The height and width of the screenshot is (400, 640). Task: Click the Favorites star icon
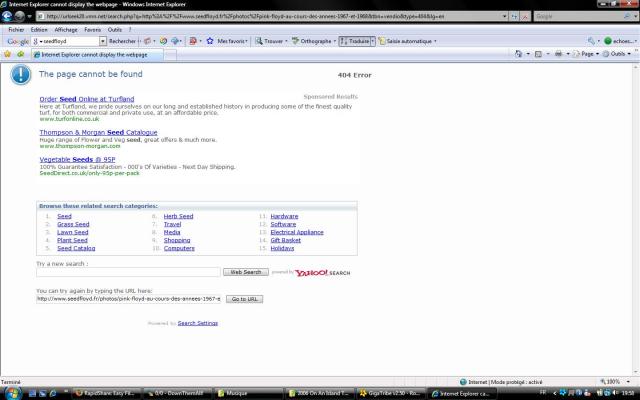(8, 54)
